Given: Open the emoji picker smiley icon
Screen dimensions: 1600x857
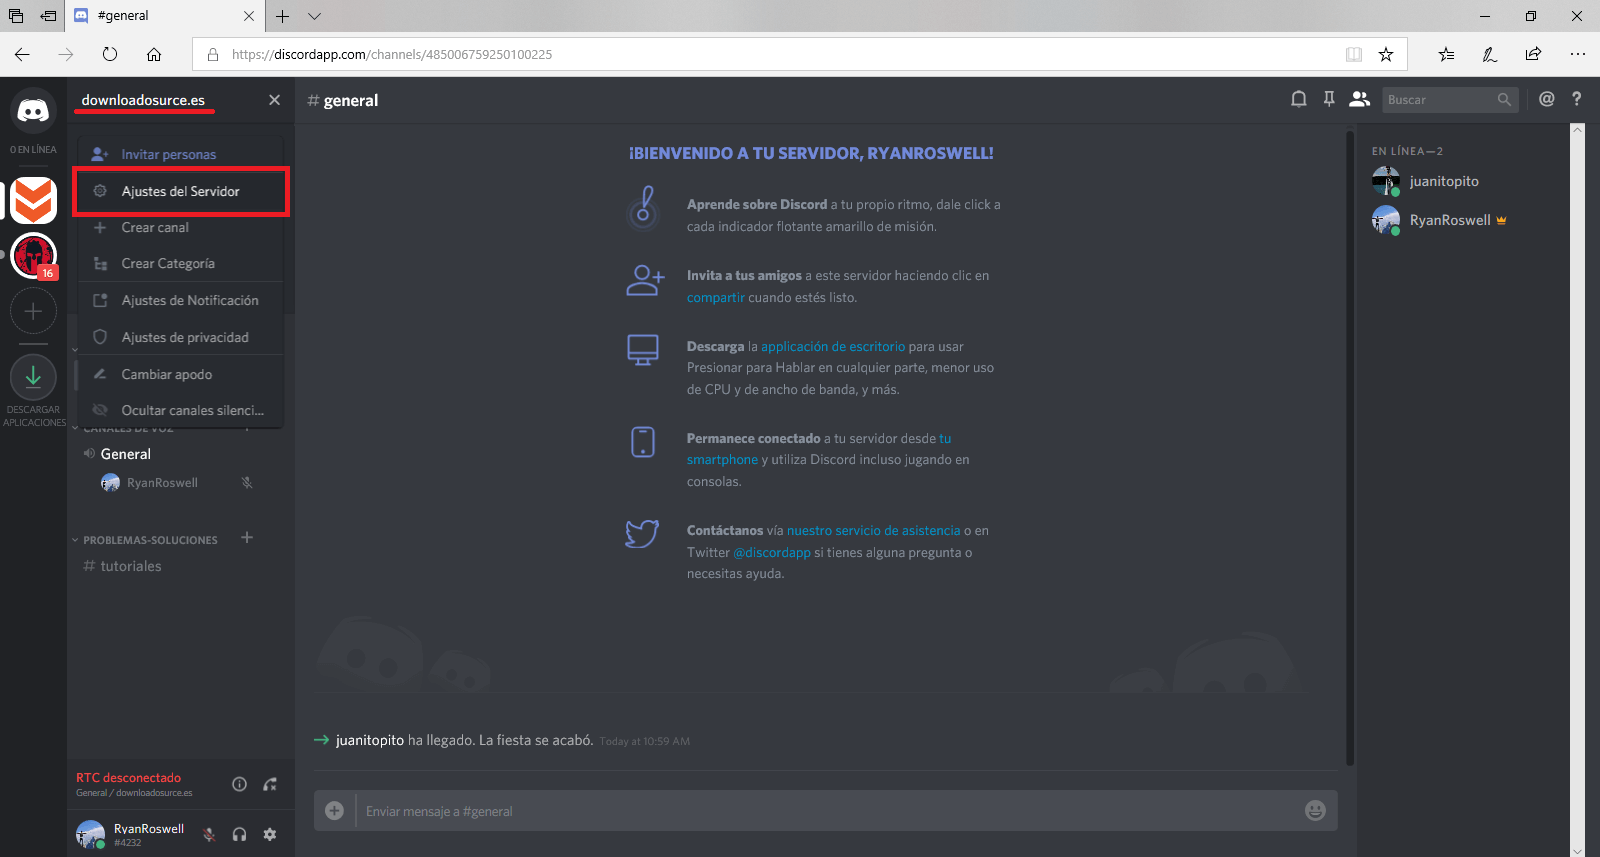Looking at the screenshot, I should click(1315, 811).
